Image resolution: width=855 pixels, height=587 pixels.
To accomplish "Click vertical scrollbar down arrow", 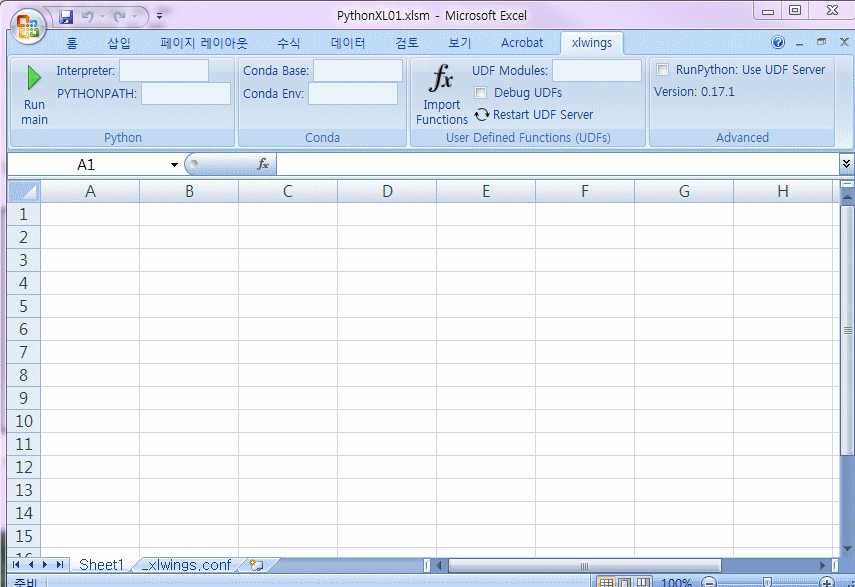I will pos(847,549).
